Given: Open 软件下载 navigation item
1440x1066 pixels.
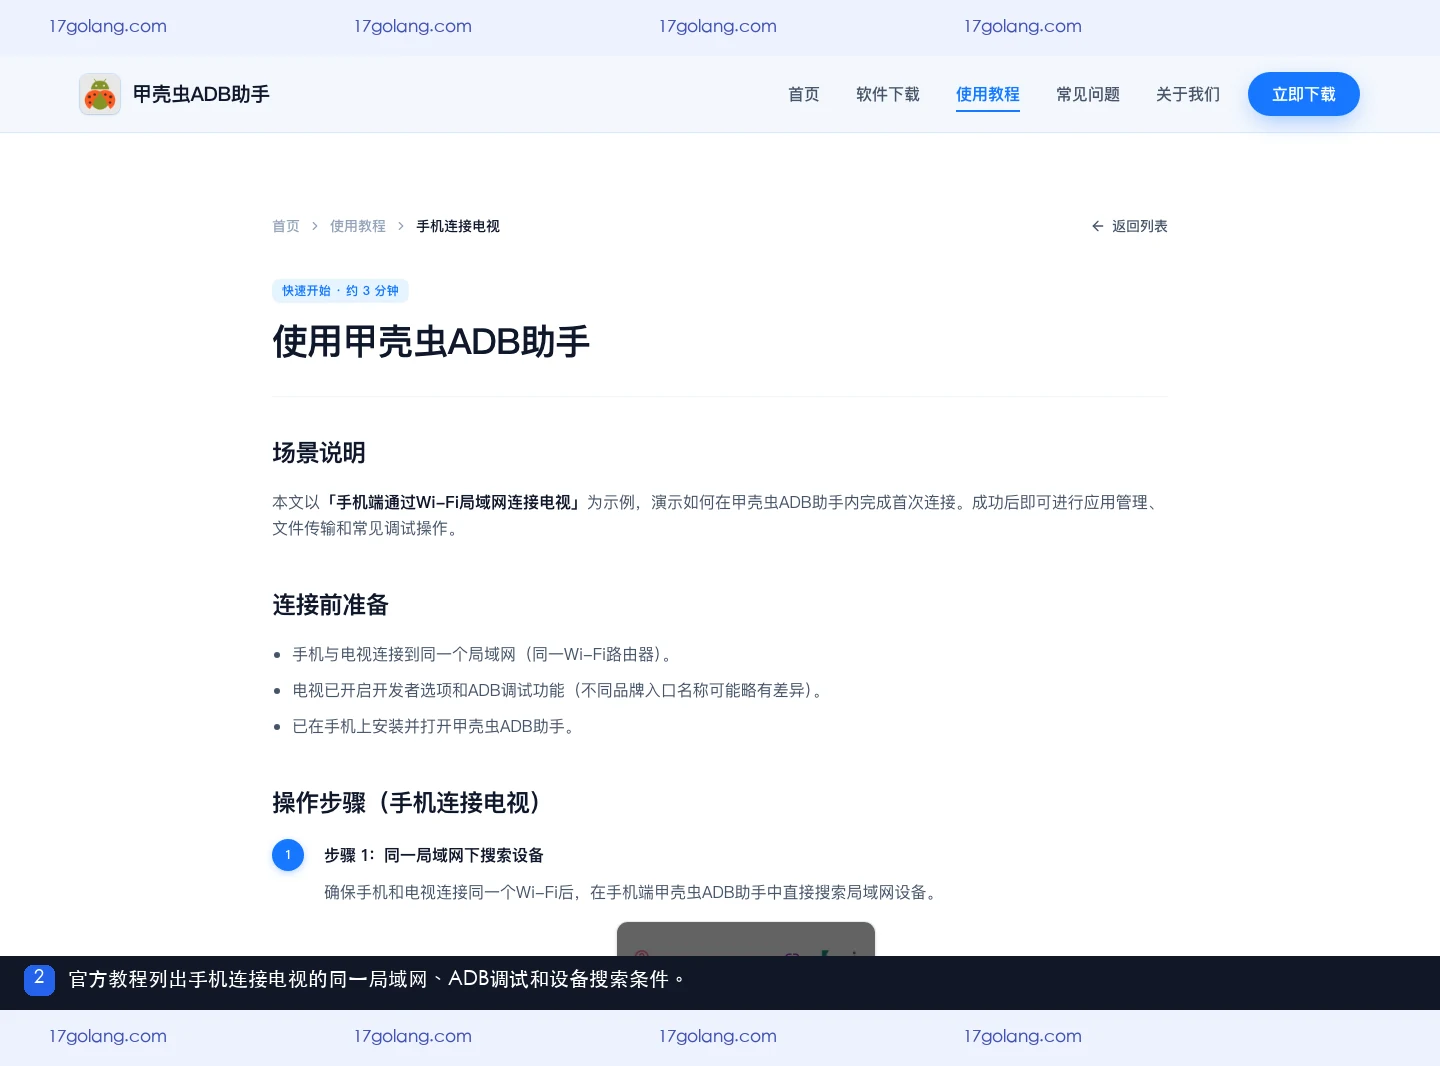Looking at the screenshot, I should [888, 94].
